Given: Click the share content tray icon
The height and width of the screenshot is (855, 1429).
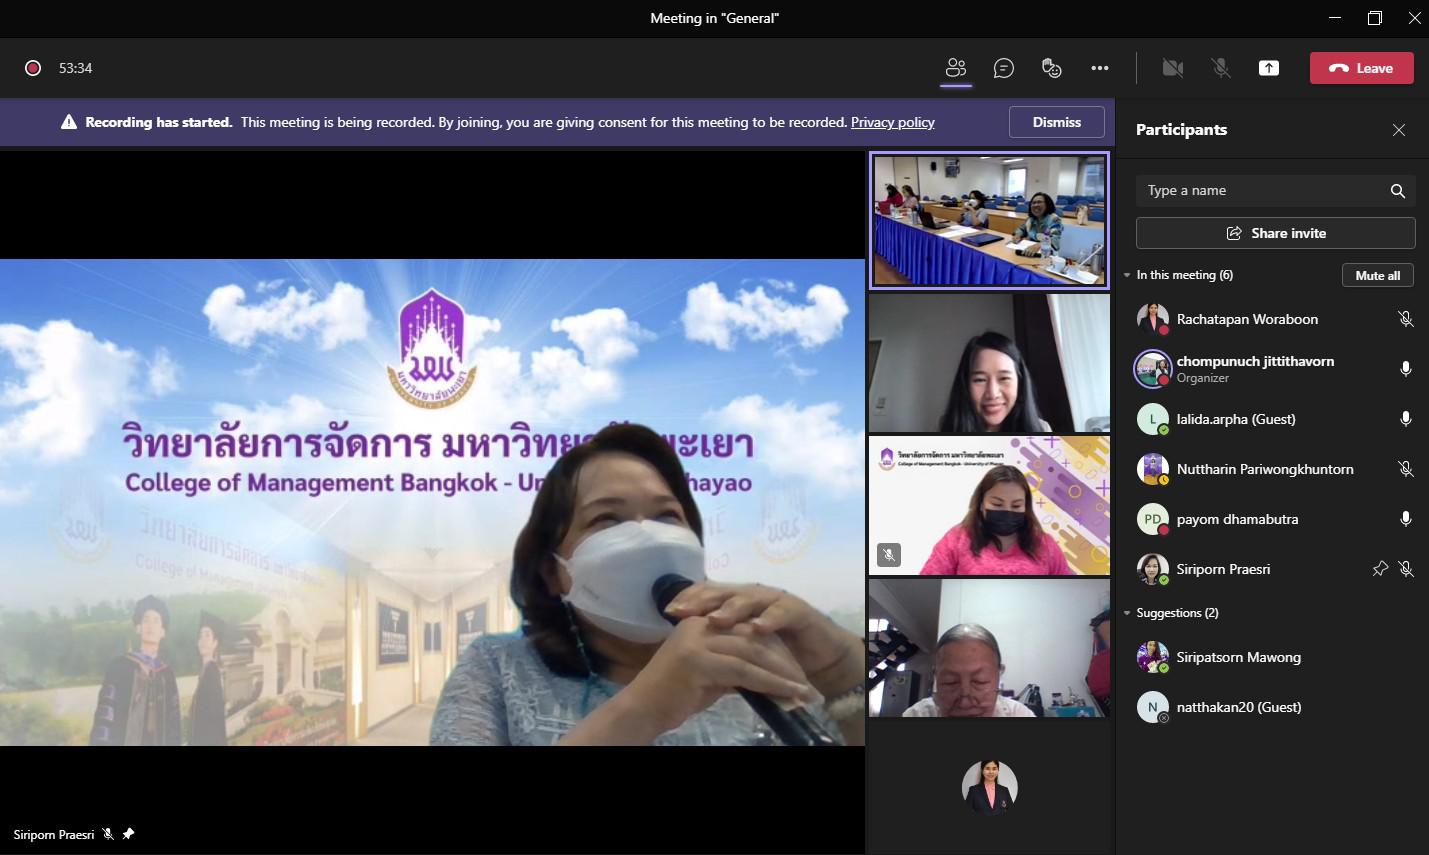Looking at the screenshot, I should (1269, 68).
